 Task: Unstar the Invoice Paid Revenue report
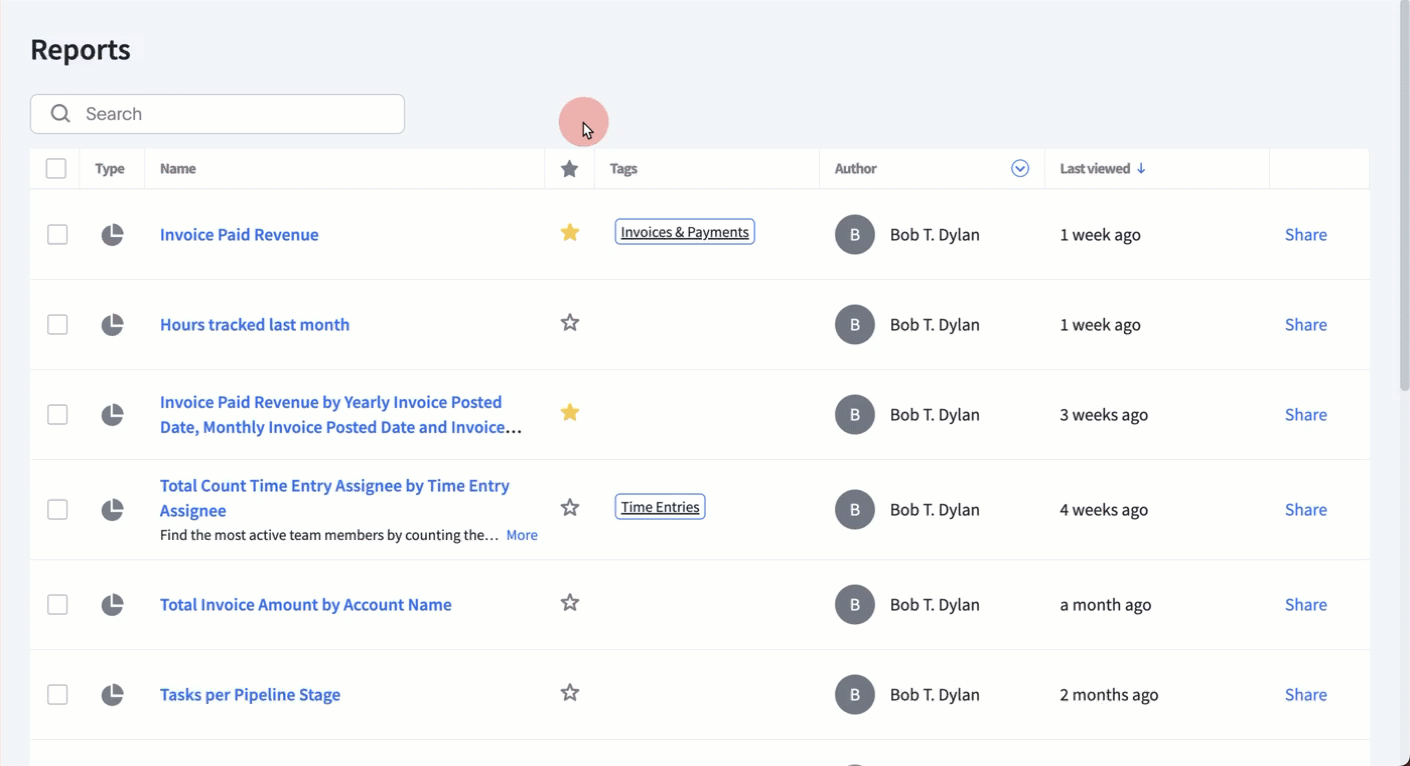pos(570,233)
